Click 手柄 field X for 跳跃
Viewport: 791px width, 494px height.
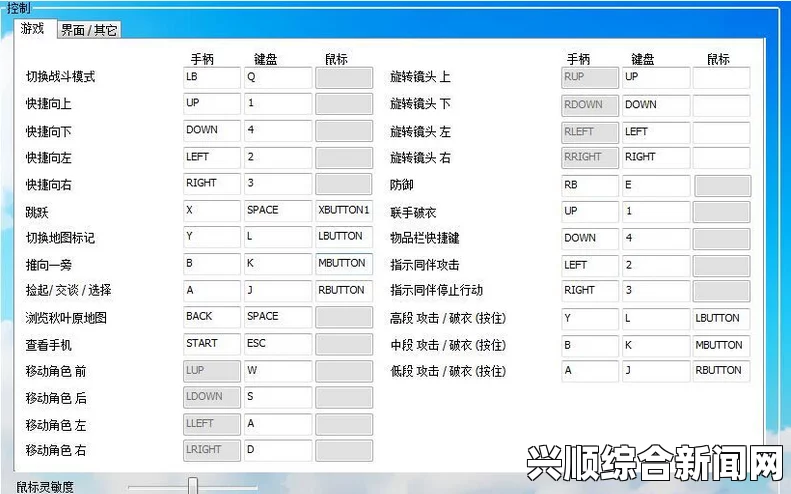pos(212,211)
